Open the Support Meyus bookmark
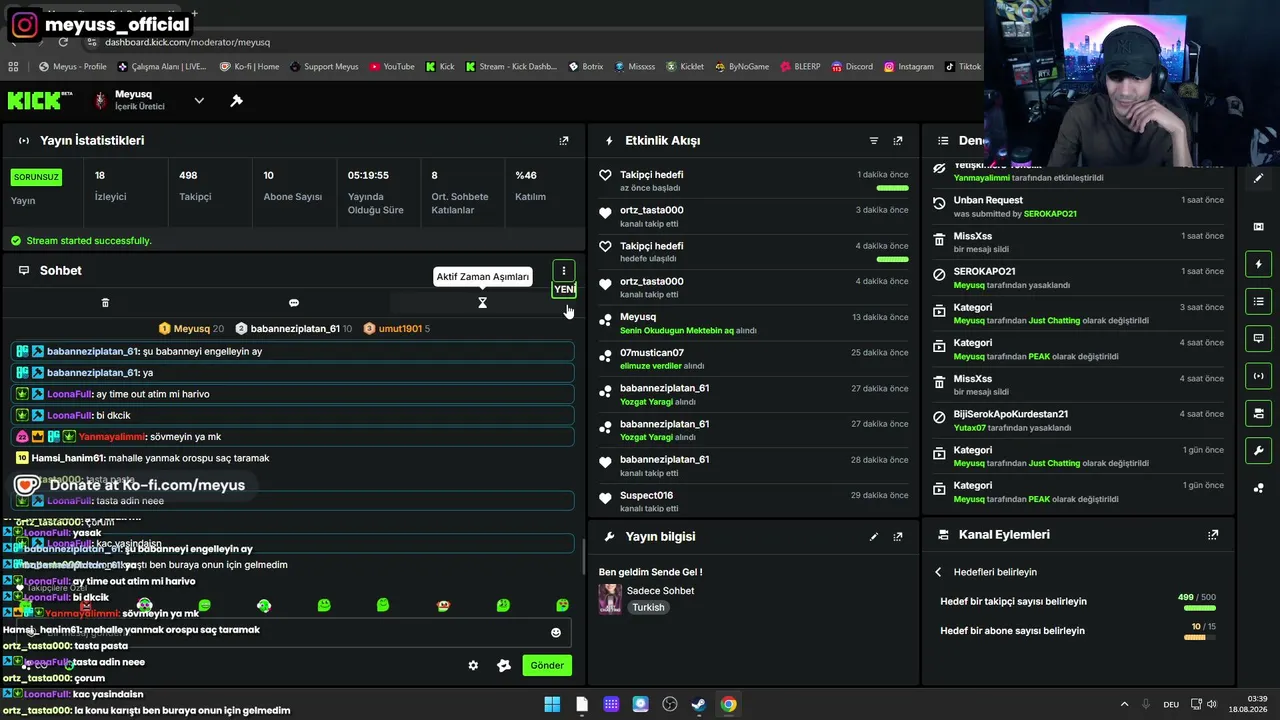The image size is (1280, 720). (324, 67)
